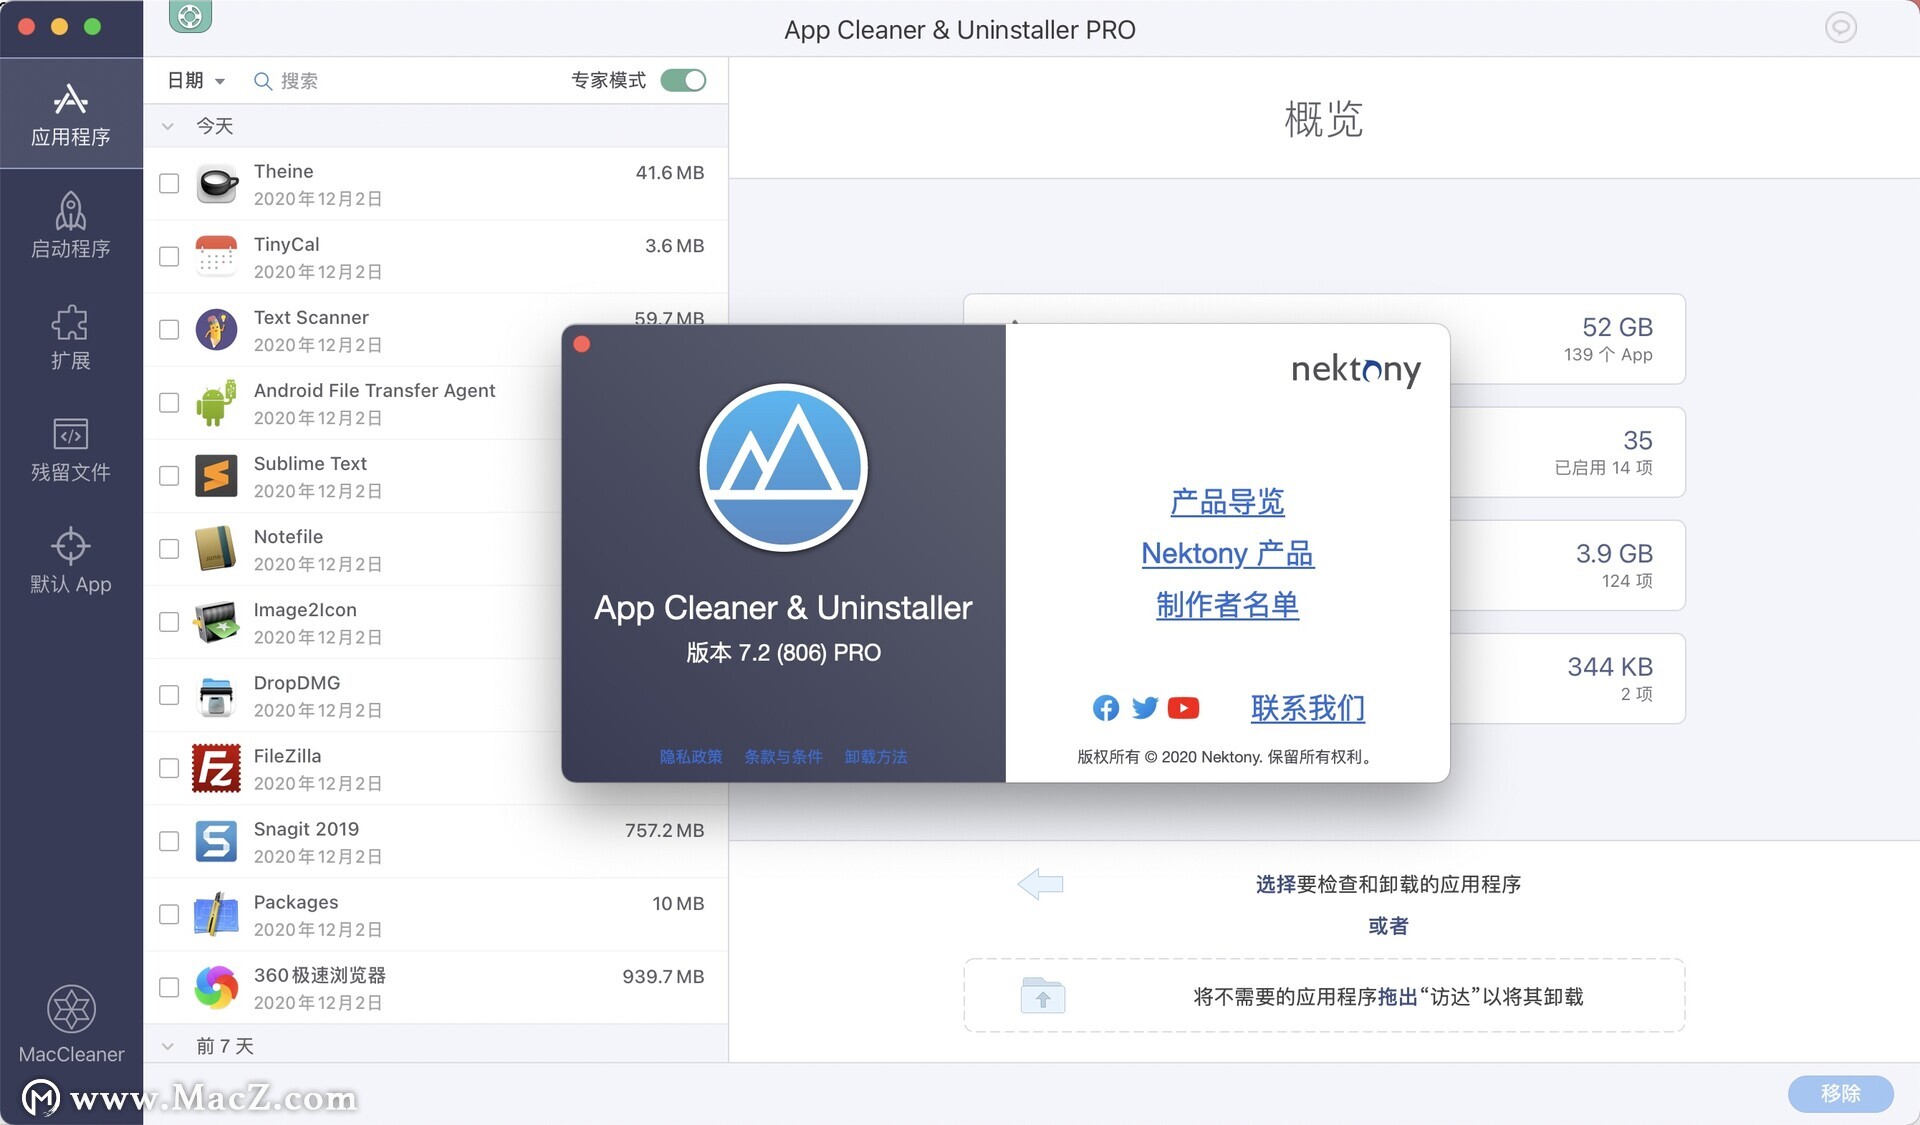Open the 卸载方法 uninstall link

click(x=876, y=757)
